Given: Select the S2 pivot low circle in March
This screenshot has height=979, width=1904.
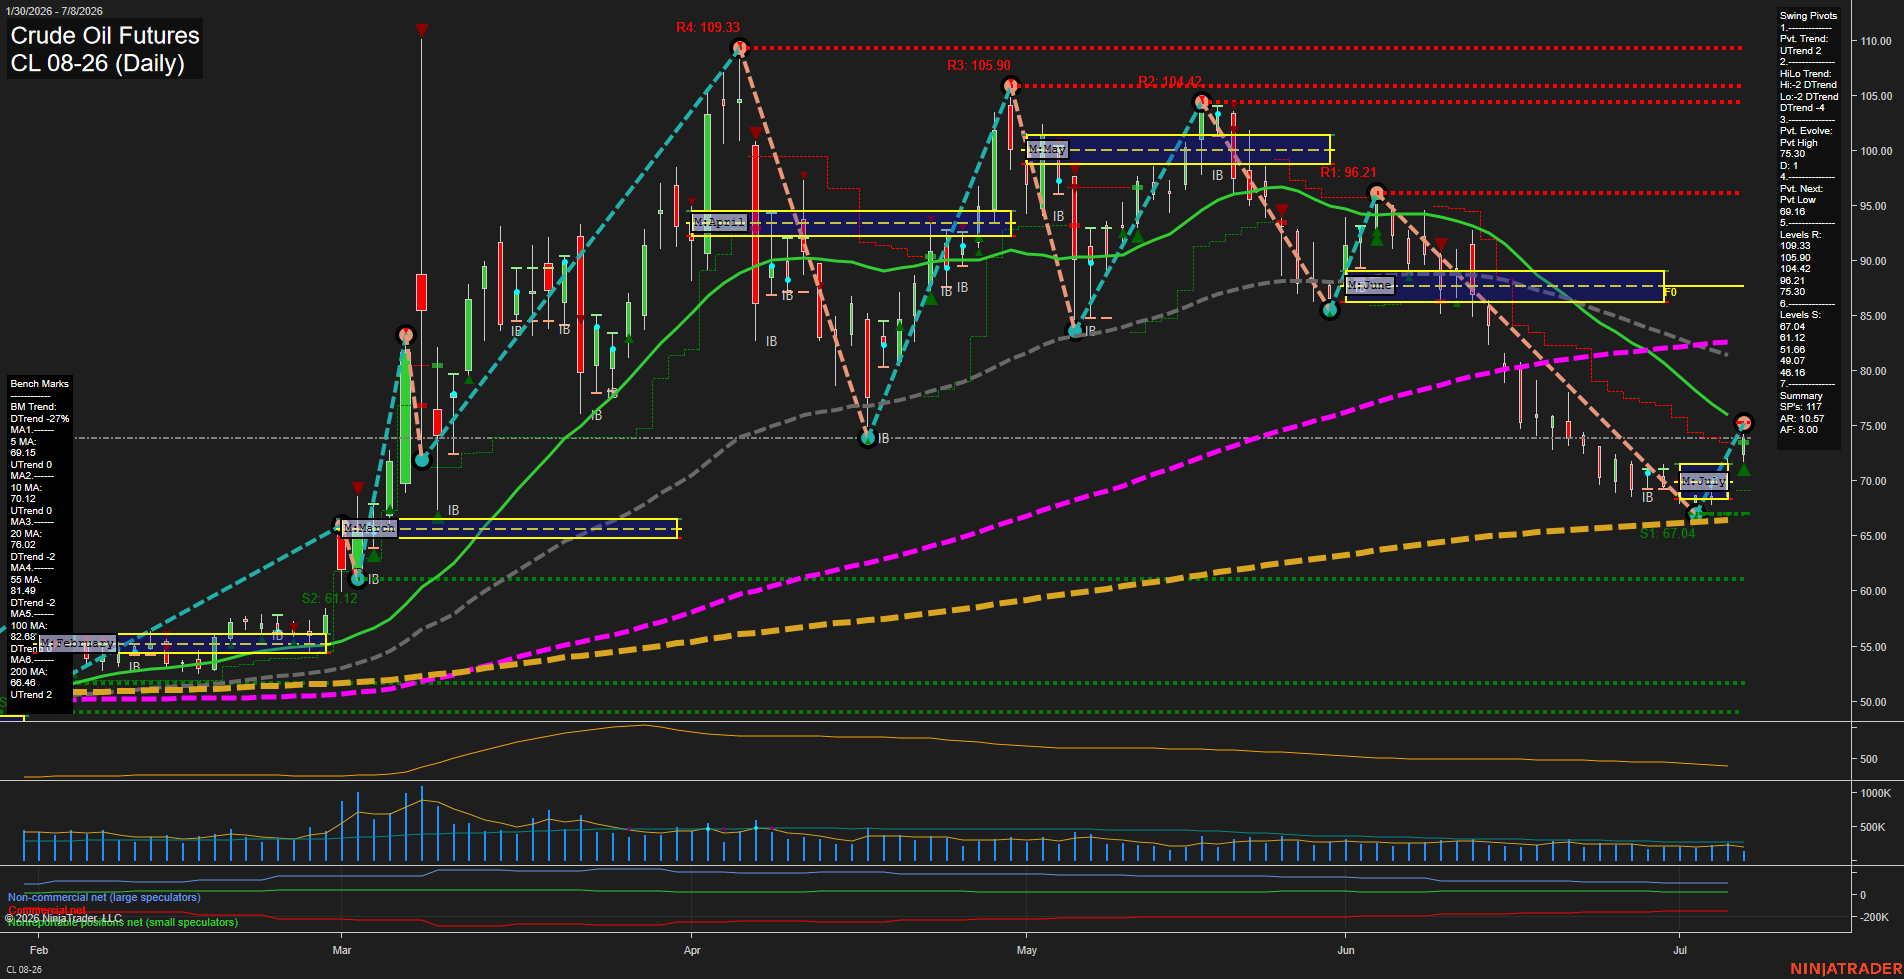Looking at the screenshot, I should pyautogui.click(x=358, y=578).
